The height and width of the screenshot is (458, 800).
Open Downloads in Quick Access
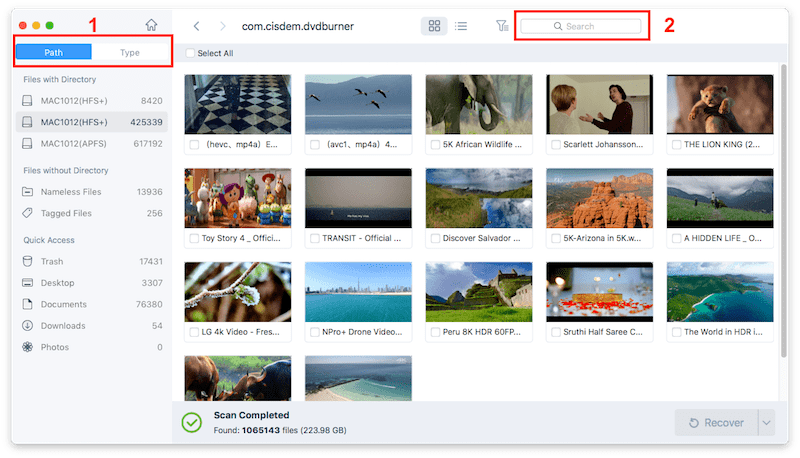click(63, 325)
